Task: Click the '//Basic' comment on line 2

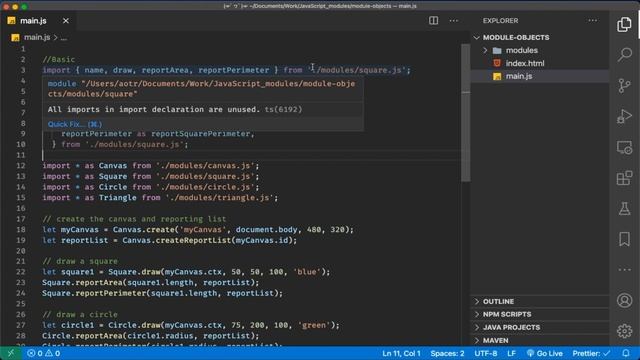Action: [58, 60]
